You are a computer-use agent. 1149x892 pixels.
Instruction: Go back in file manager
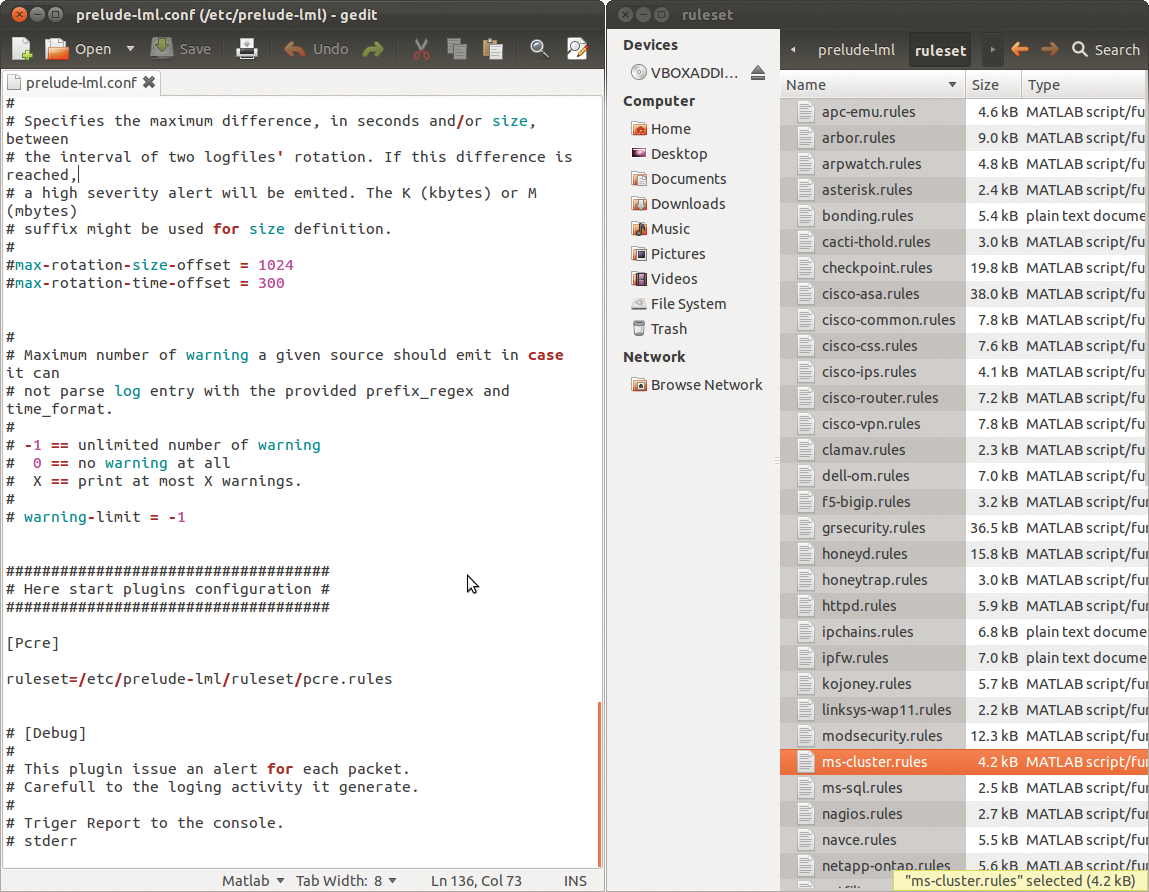(x=1019, y=49)
